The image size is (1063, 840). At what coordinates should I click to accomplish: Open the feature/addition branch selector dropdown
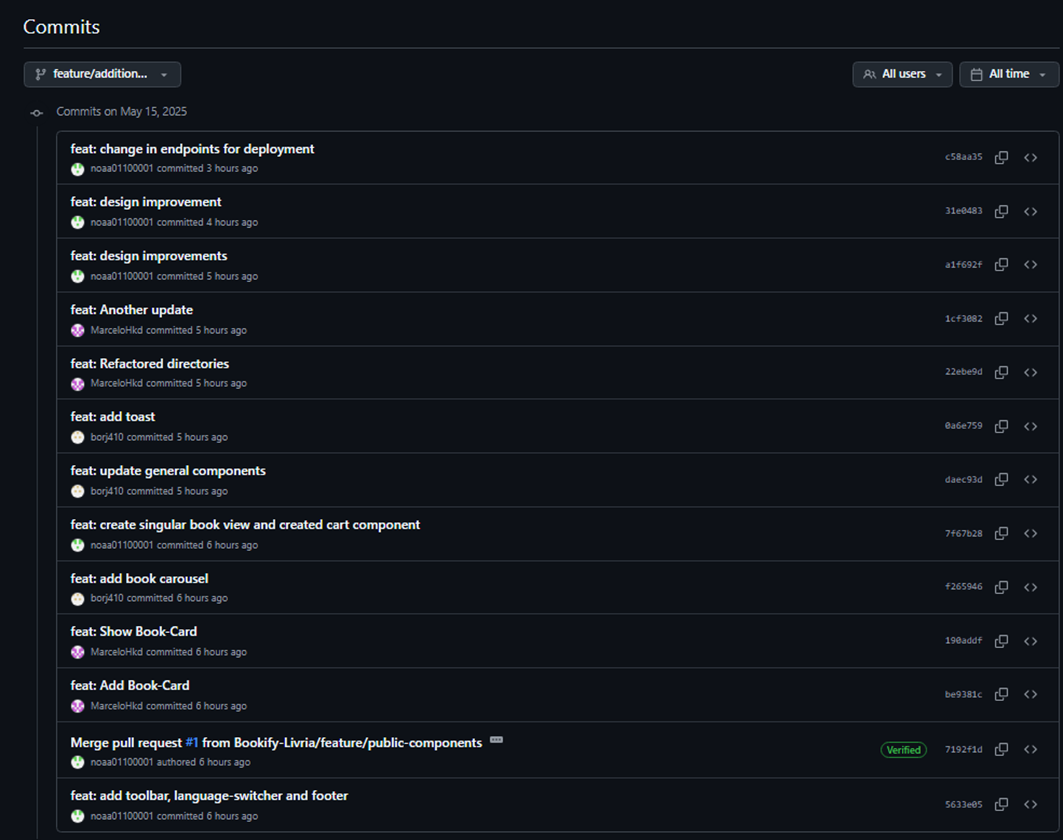pos(102,75)
